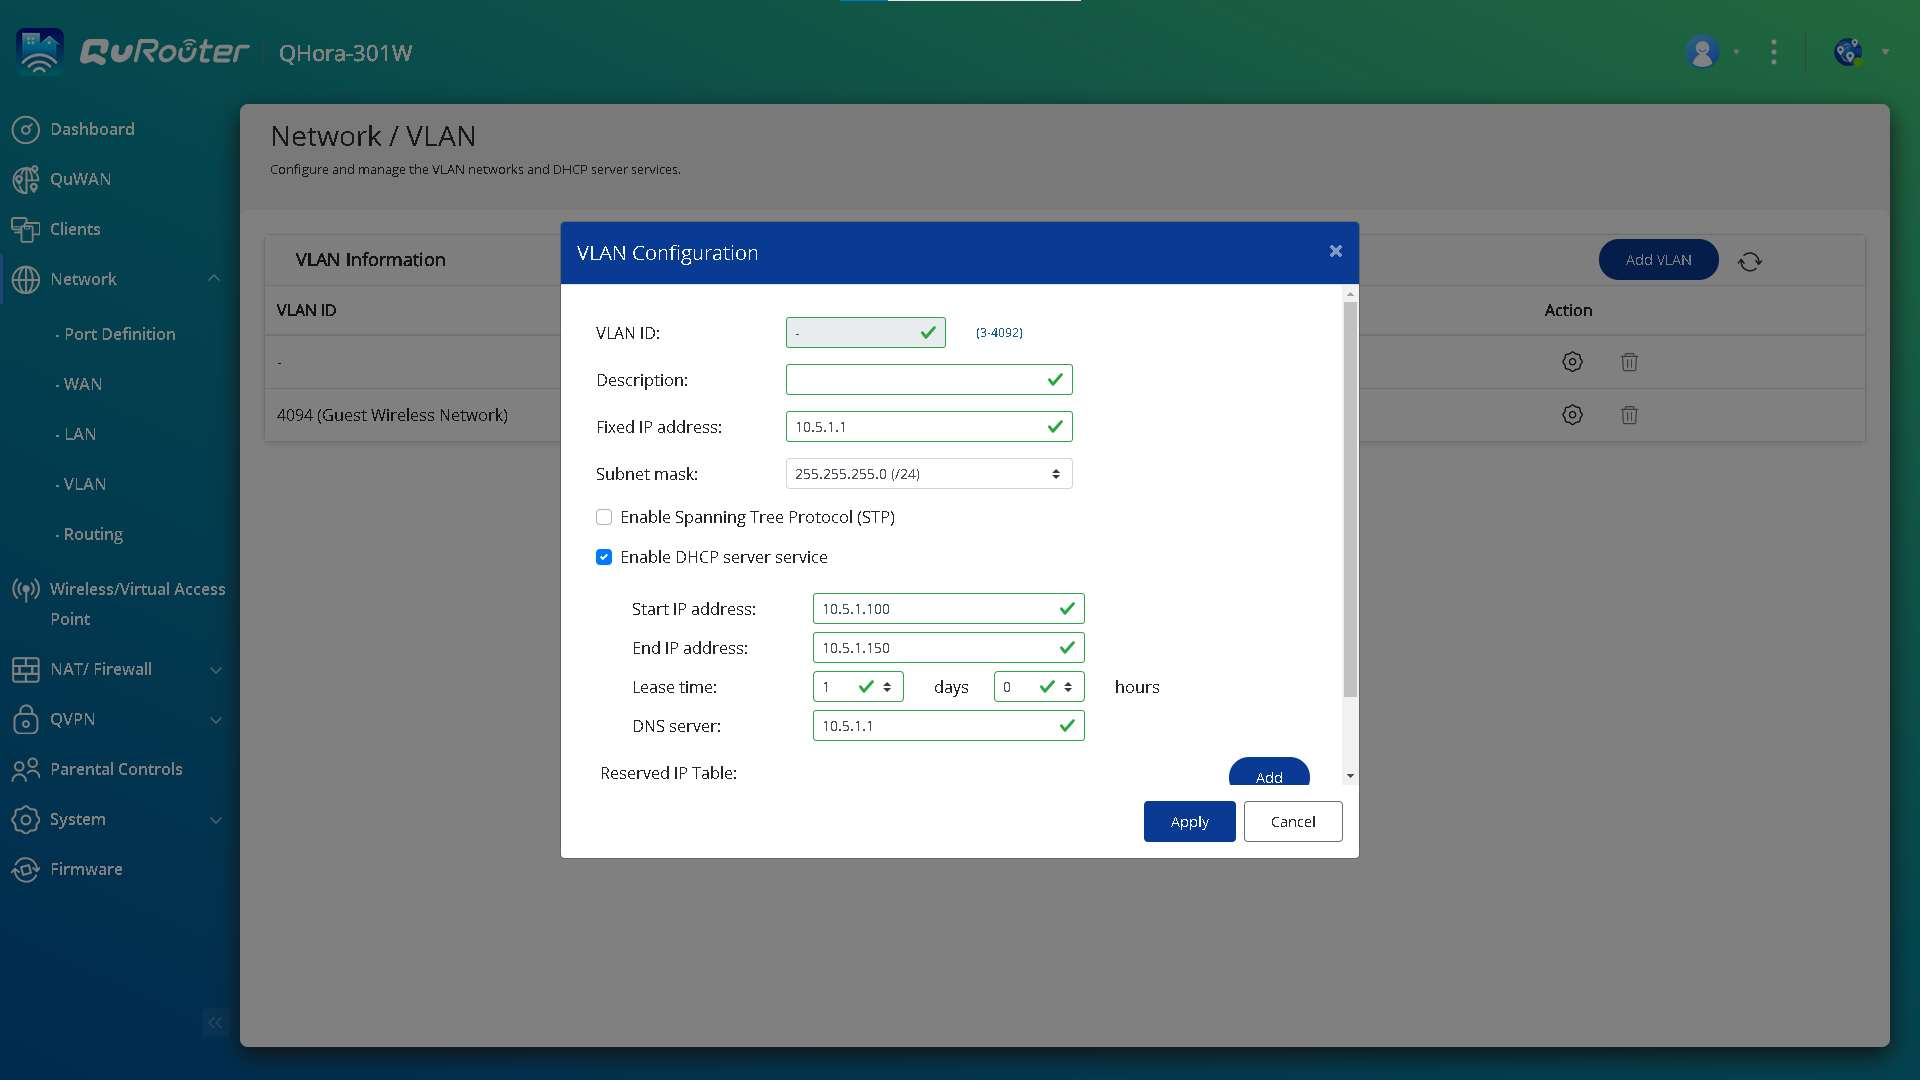Collapse the sidebar with double-chevron icon
This screenshot has height=1080, width=1920.
[215, 1022]
